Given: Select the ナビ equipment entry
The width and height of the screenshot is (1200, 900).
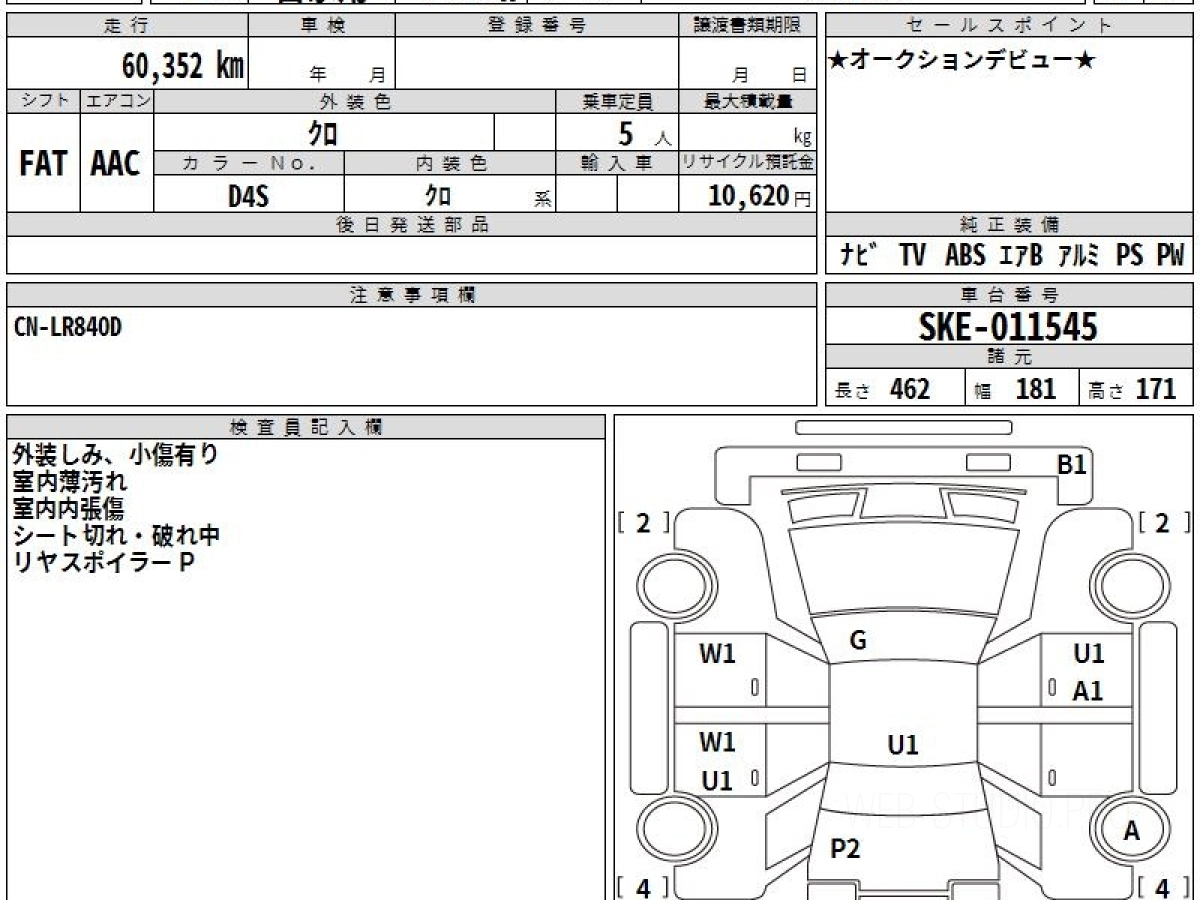Looking at the screenshot, I should coord(859,256).
